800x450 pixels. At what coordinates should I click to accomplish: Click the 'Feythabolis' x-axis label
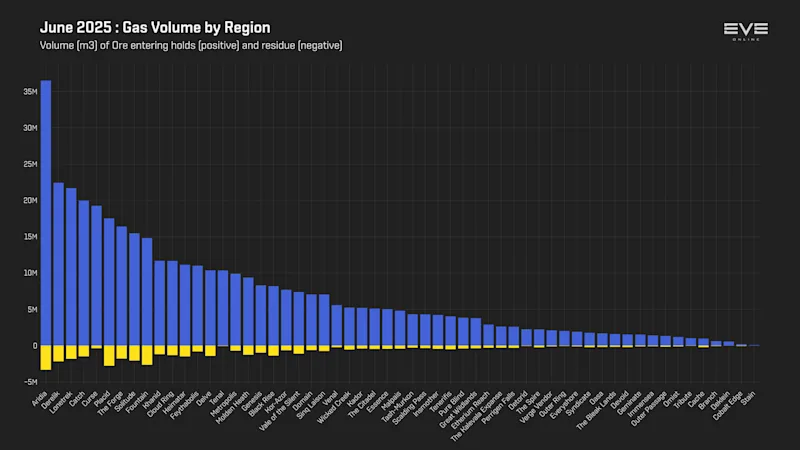coord(185,406)
